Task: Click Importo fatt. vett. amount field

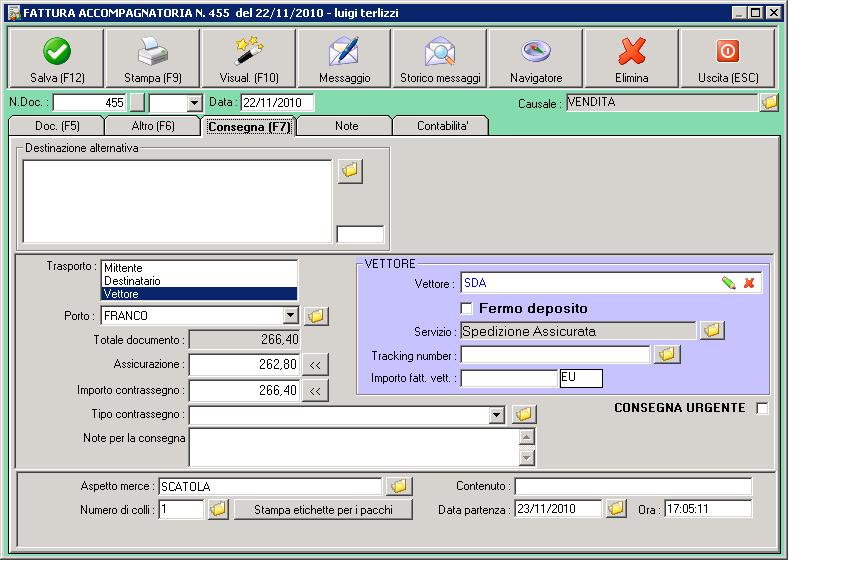Action: [509, 378]
